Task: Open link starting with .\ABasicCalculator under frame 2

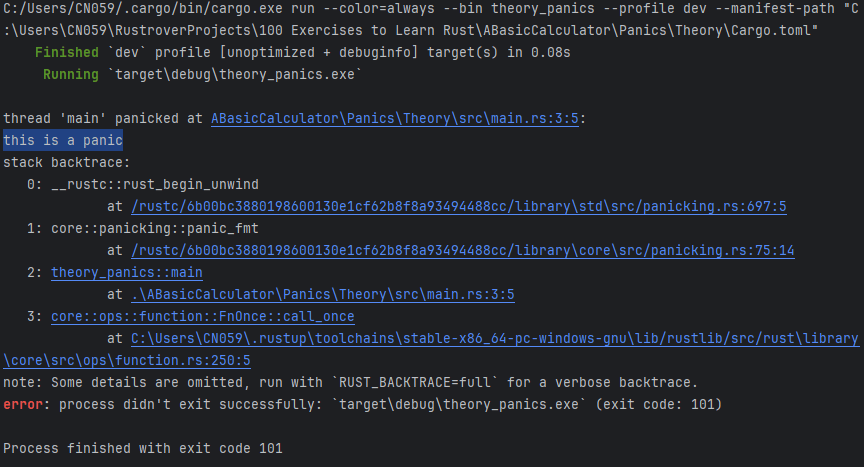Action: tap(322, 294)
